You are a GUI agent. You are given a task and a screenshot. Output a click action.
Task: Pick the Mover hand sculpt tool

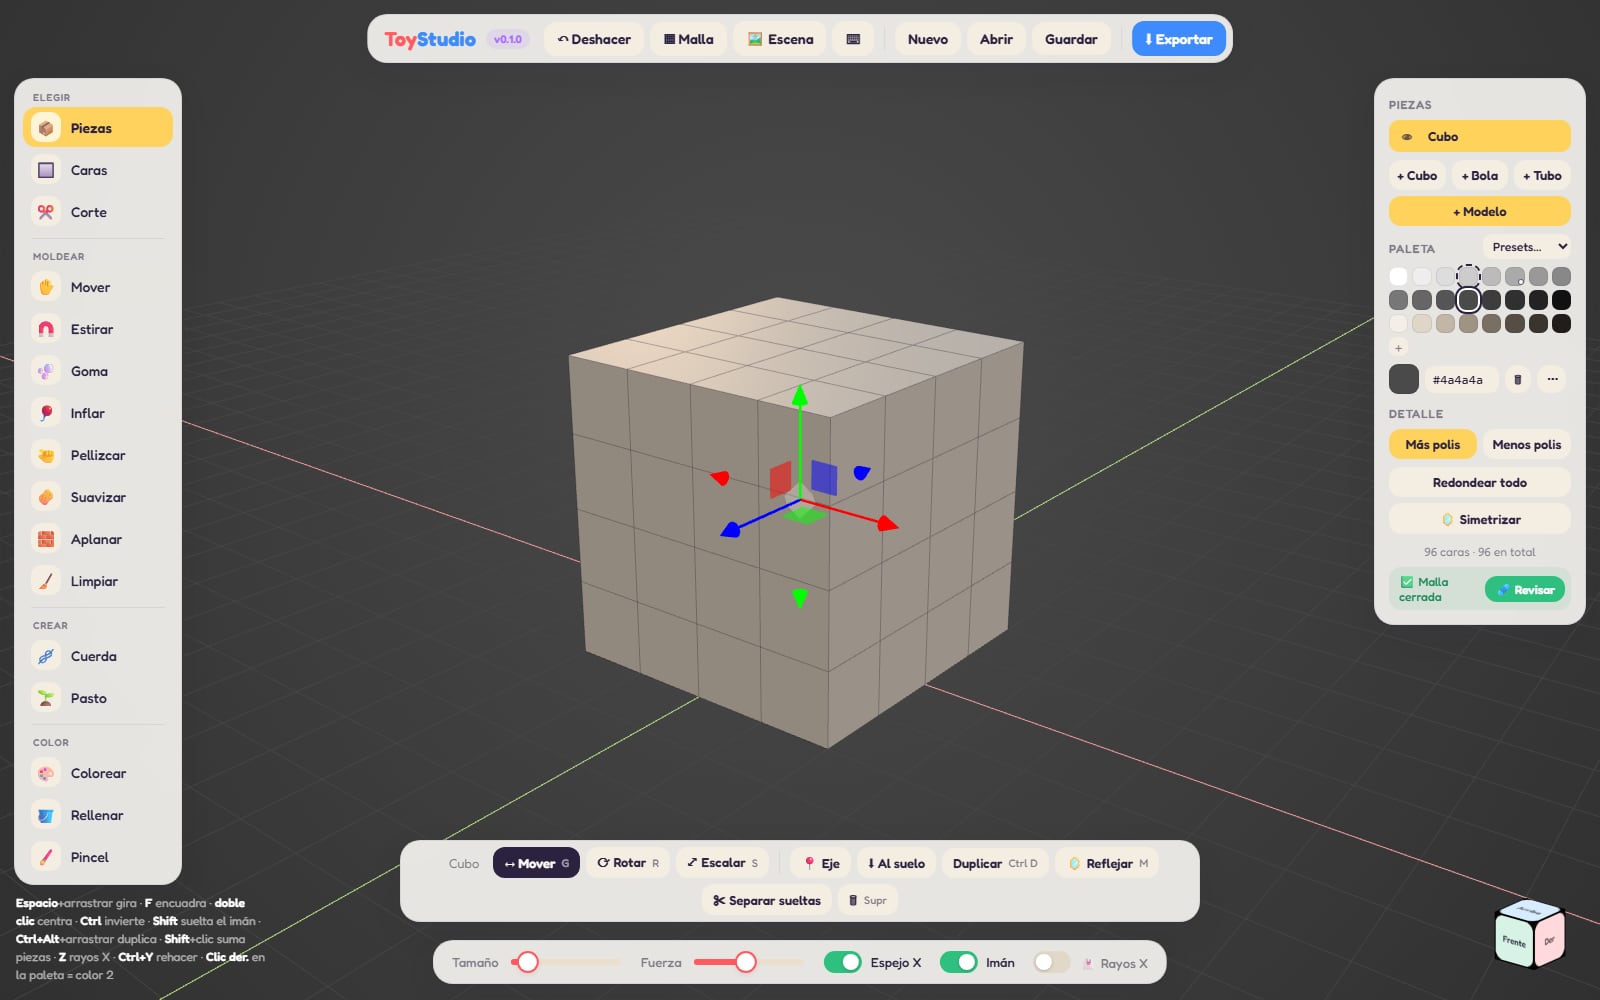[x=97, y=287]
